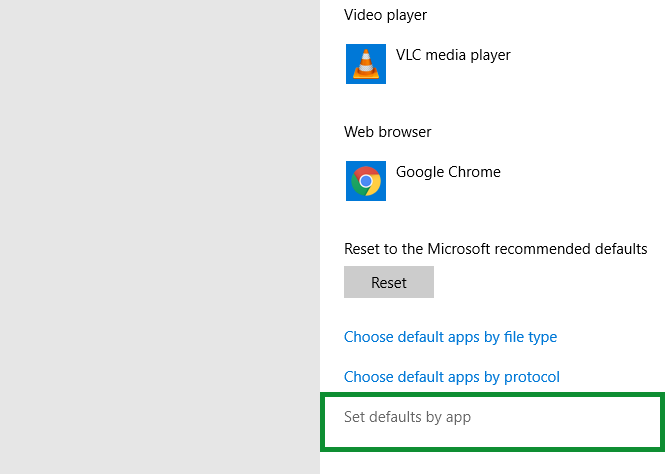Select the Google Chrome name text

[448, 172]
